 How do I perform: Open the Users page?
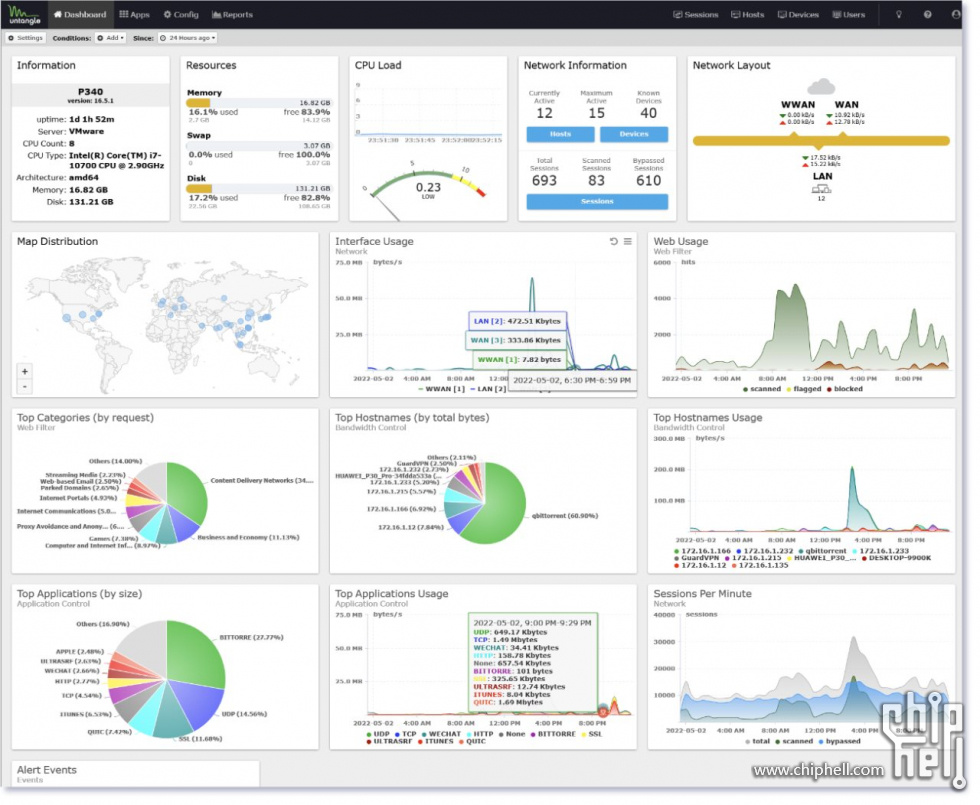pos(849,14)
